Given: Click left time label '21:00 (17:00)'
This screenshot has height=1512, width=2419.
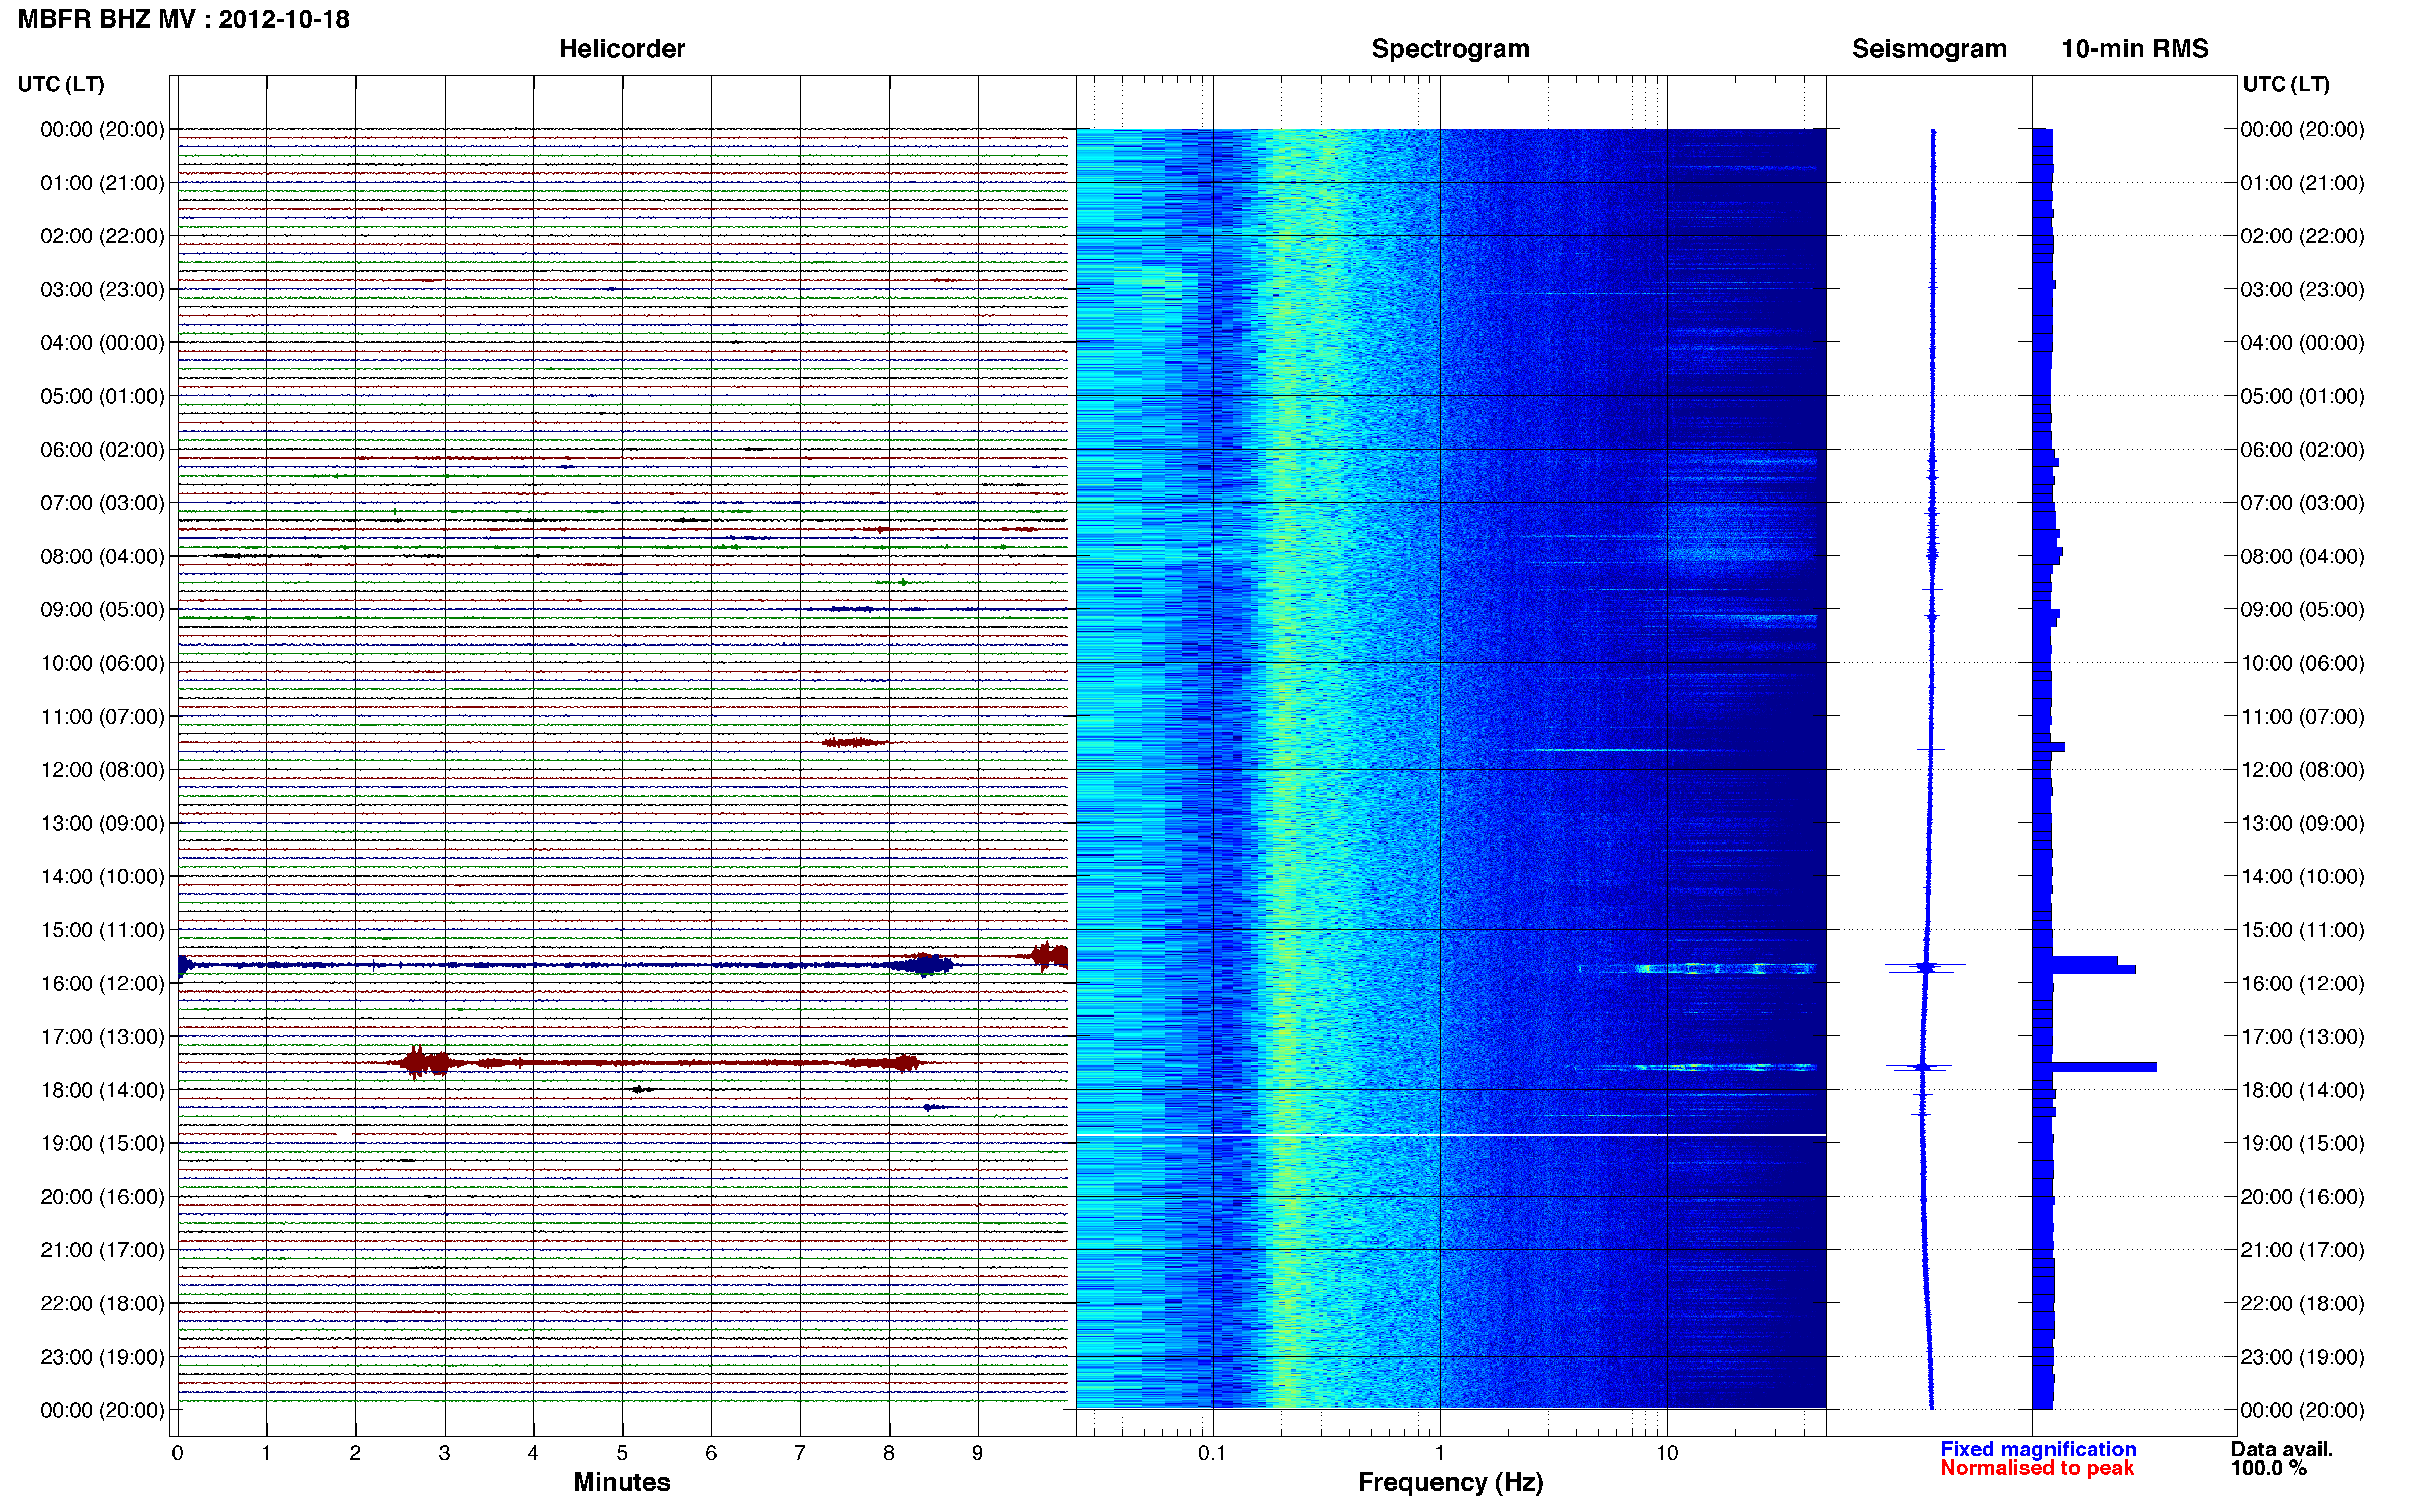Looking at the screenshot, I should (102, 1250).
